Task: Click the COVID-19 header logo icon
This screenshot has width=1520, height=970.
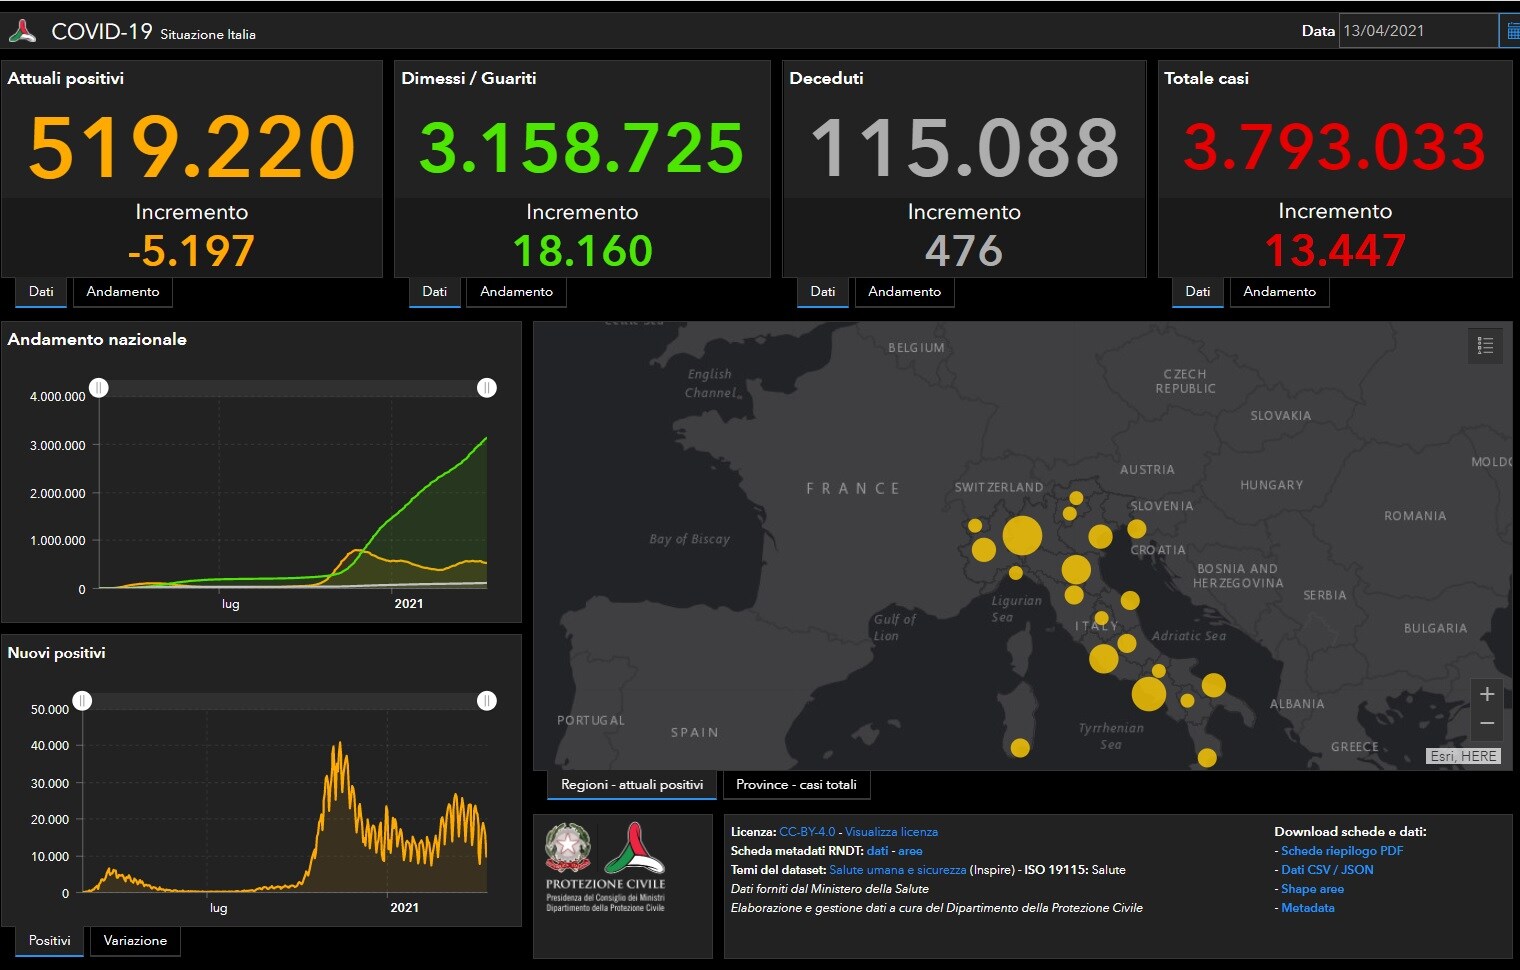Action: 22,31
